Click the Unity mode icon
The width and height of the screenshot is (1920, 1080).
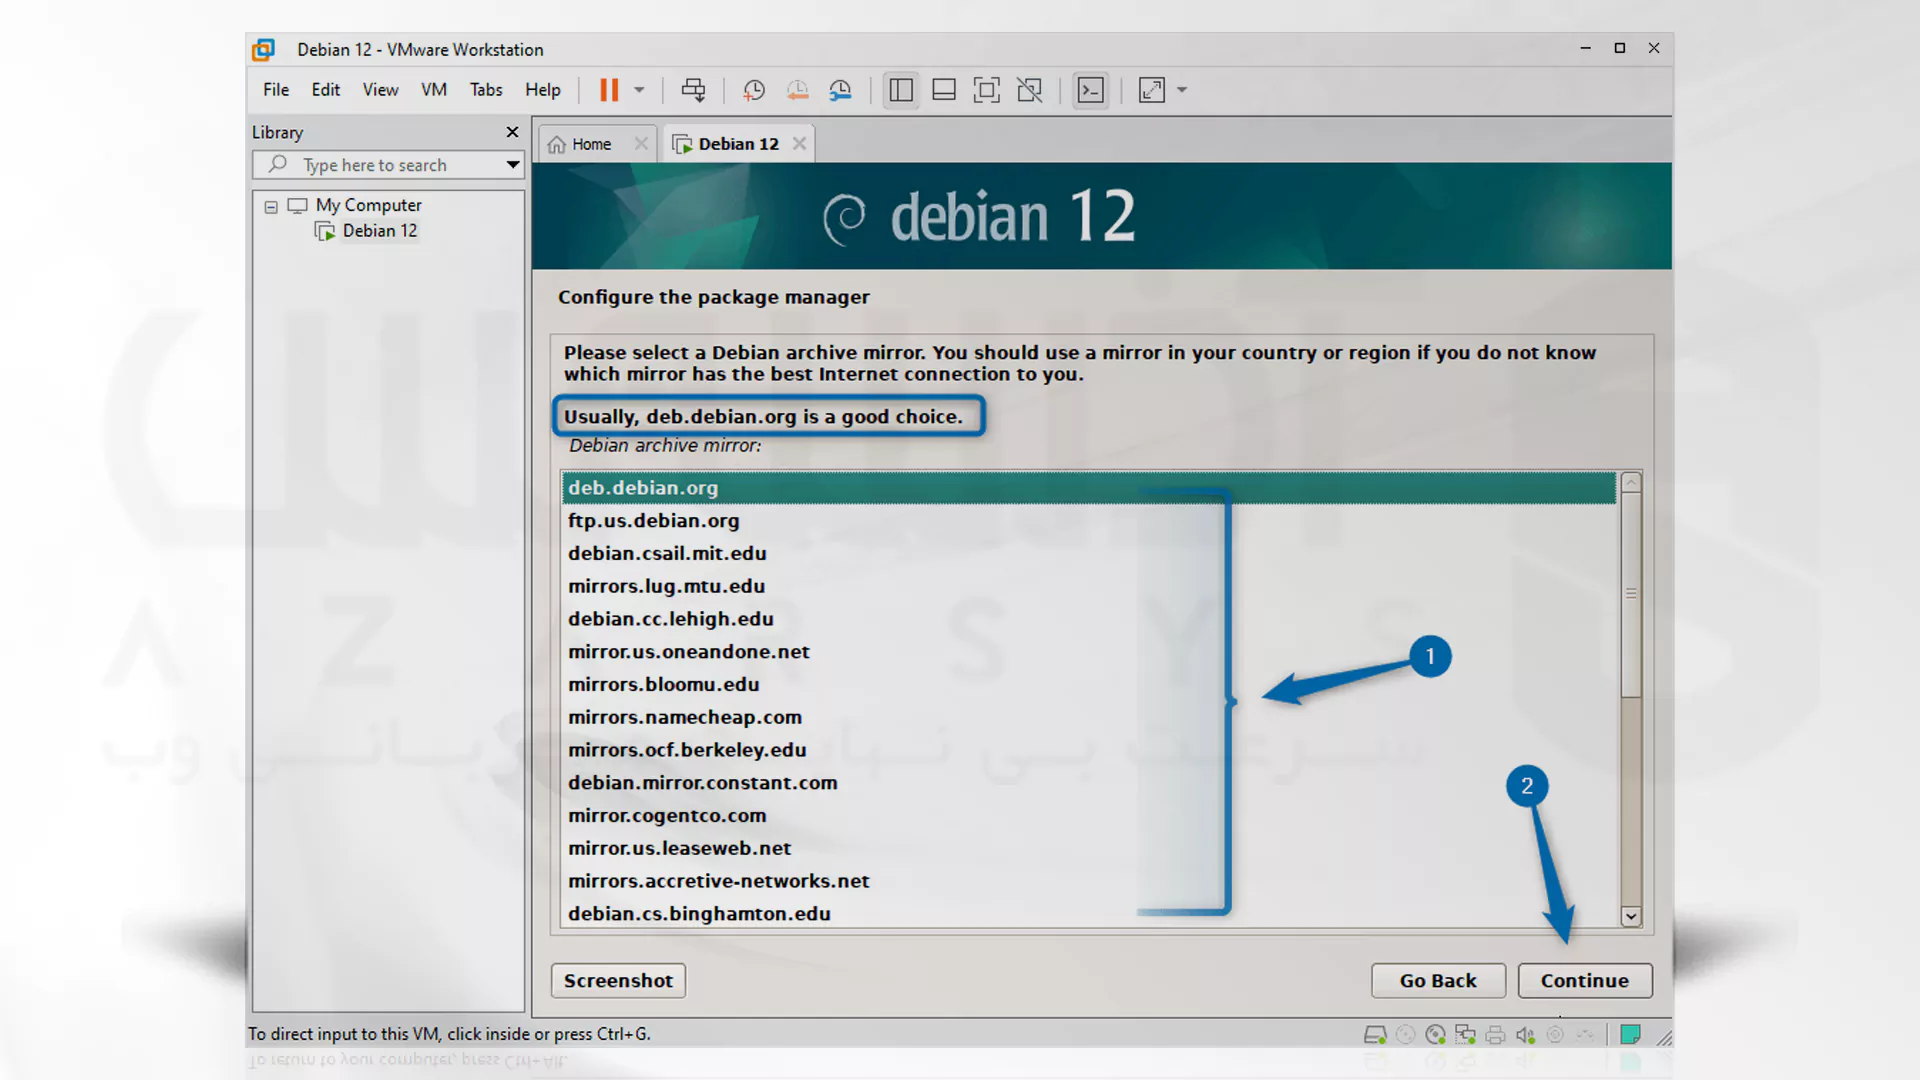point(1029,90)
